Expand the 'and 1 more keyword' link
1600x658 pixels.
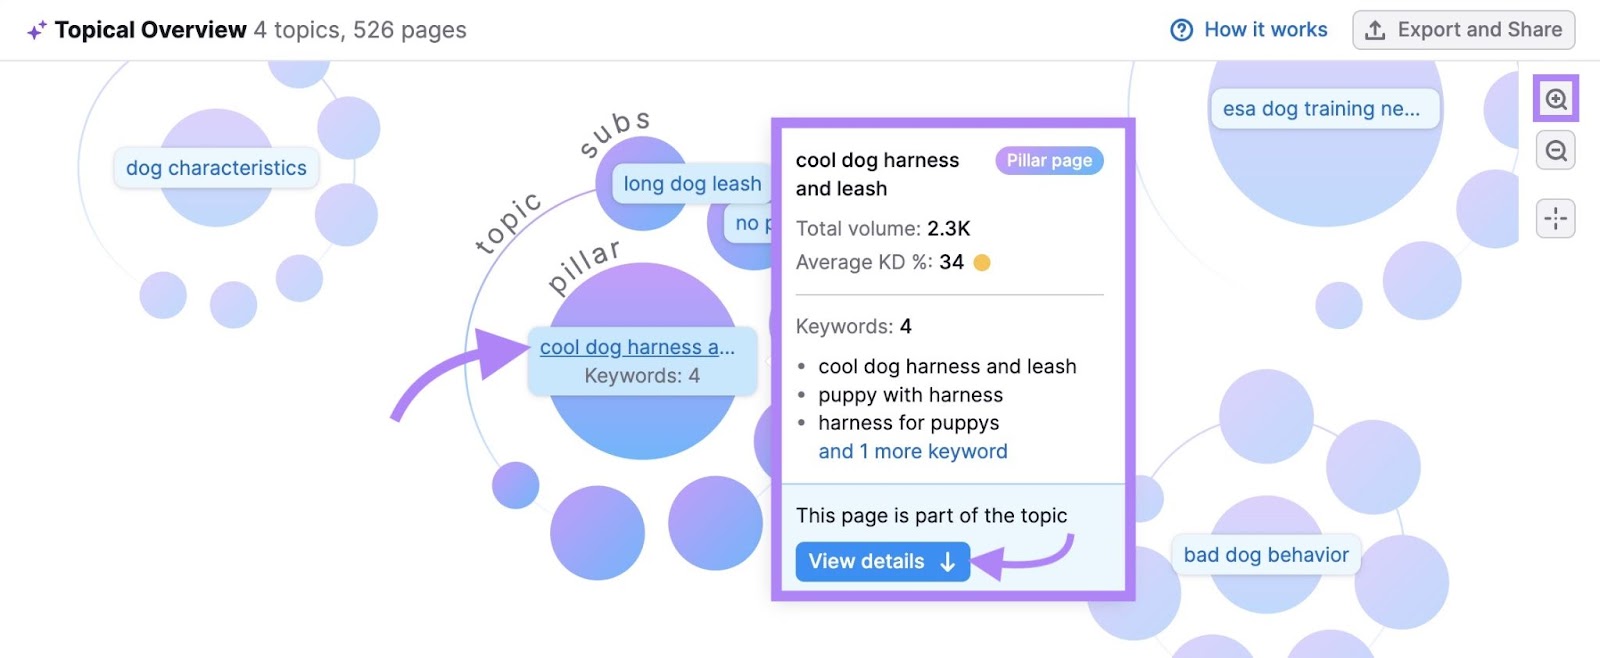pyautogui.click(x=912, y=451)
